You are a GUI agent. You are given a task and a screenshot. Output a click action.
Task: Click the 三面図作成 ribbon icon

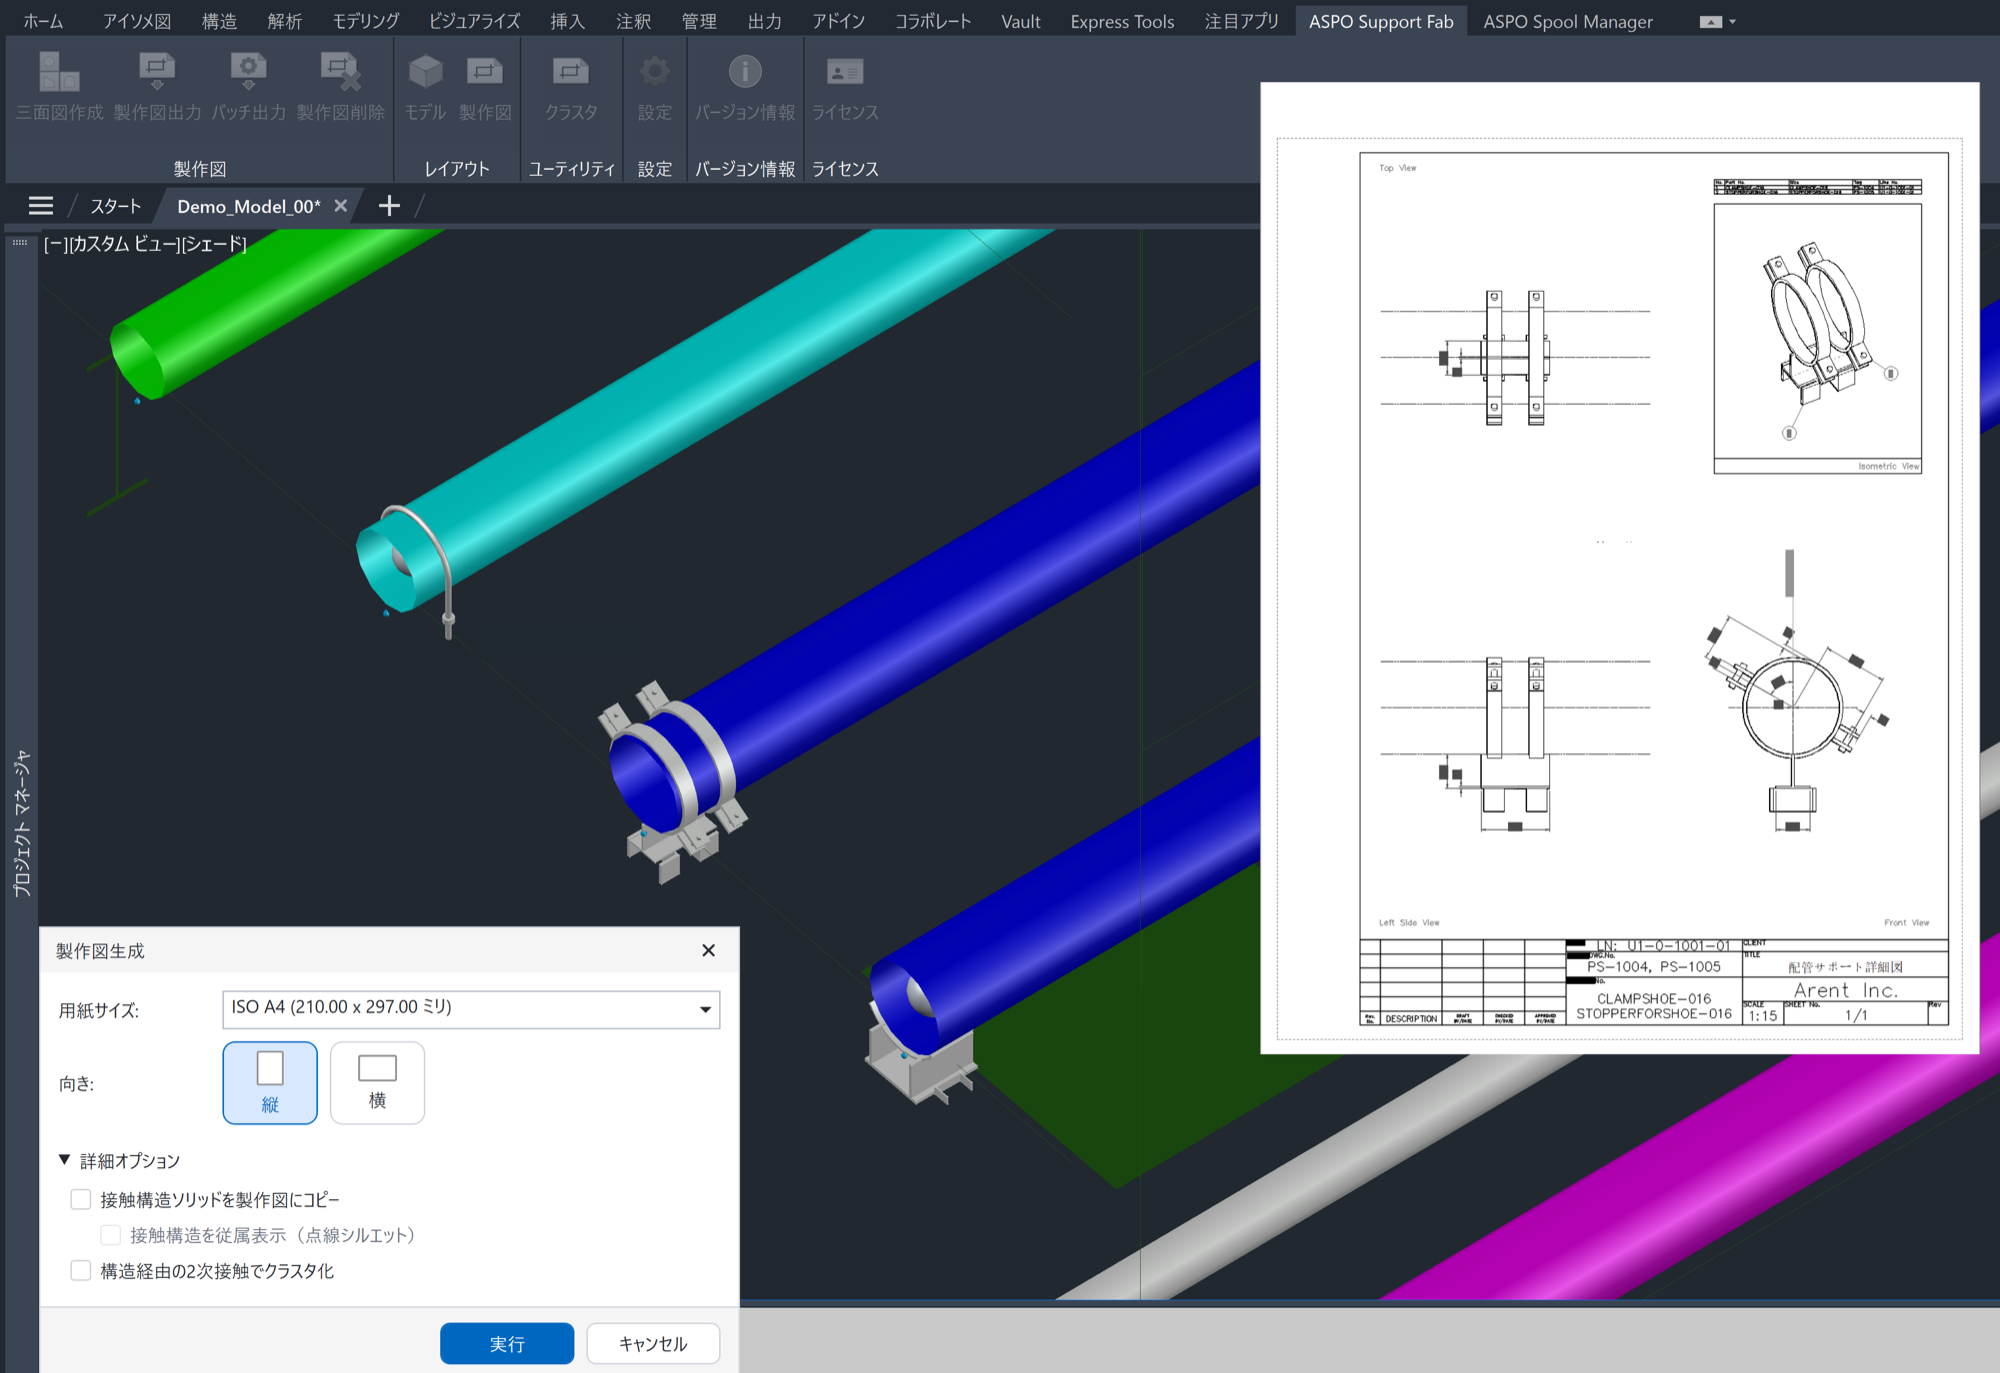pyautogui.click(x=59, y=73)
